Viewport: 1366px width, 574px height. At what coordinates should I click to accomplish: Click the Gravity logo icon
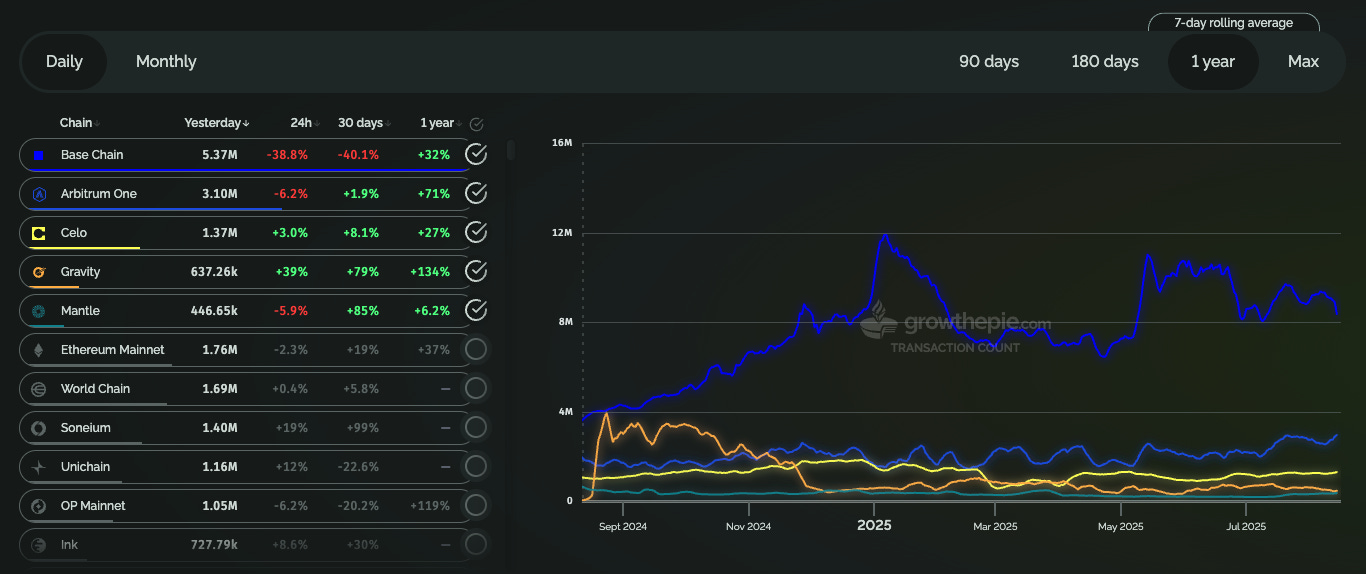[x=39, y=272]
